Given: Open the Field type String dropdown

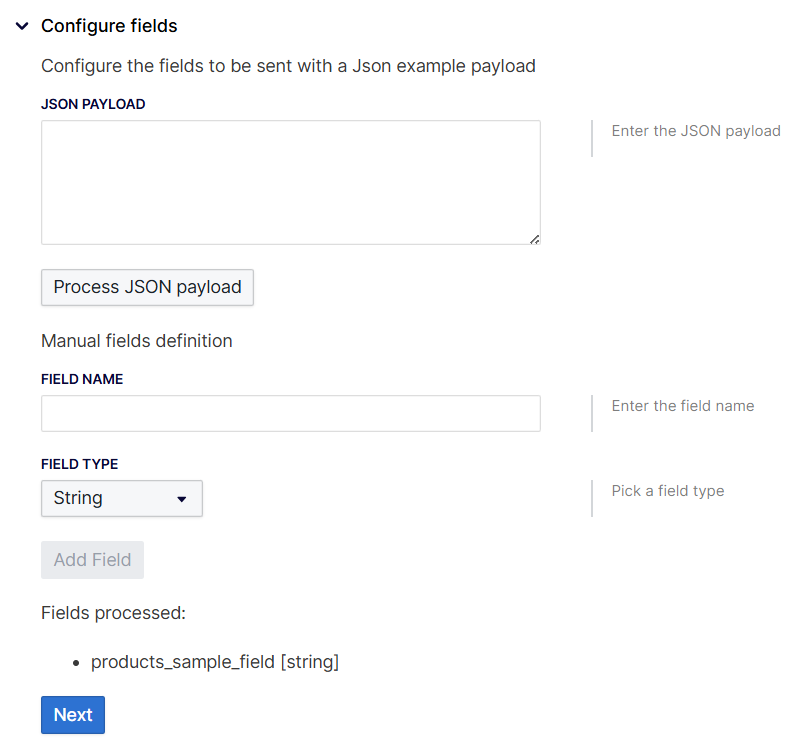Looking at the screenshot, I should point(121,498).
